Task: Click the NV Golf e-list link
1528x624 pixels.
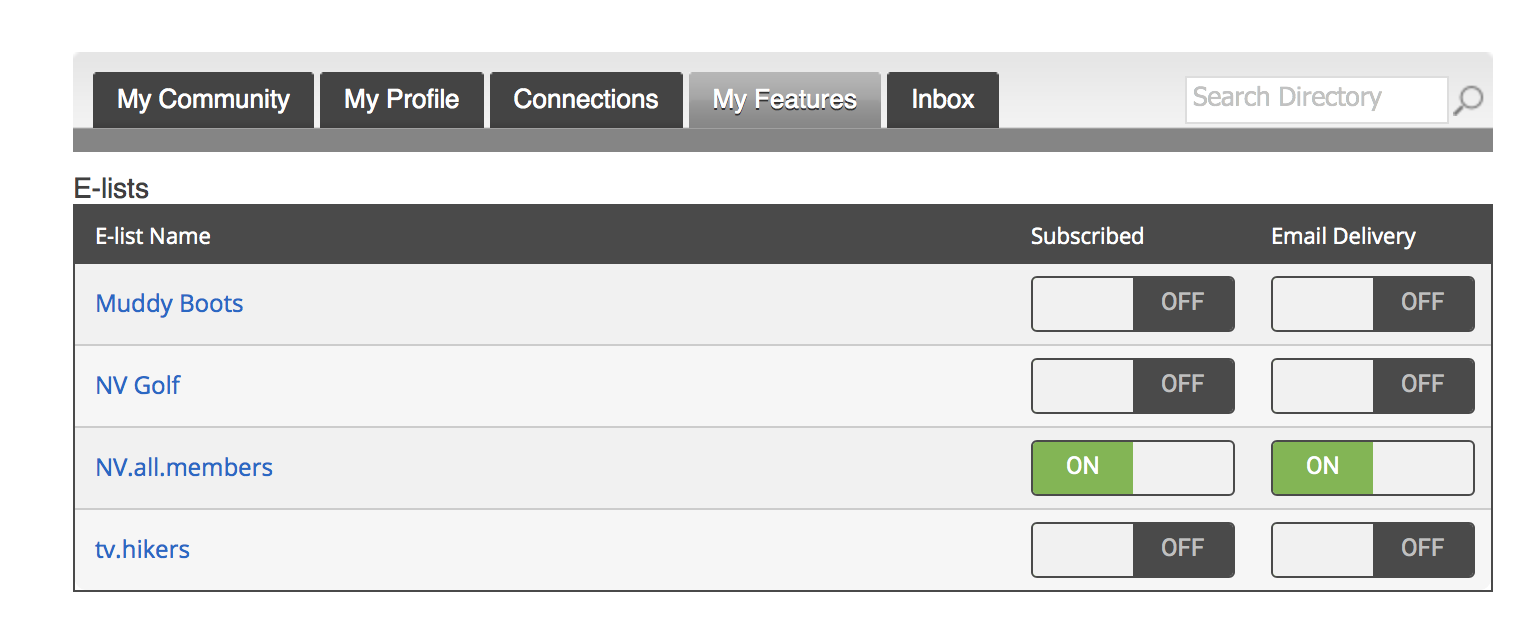Action: point(138,386)
